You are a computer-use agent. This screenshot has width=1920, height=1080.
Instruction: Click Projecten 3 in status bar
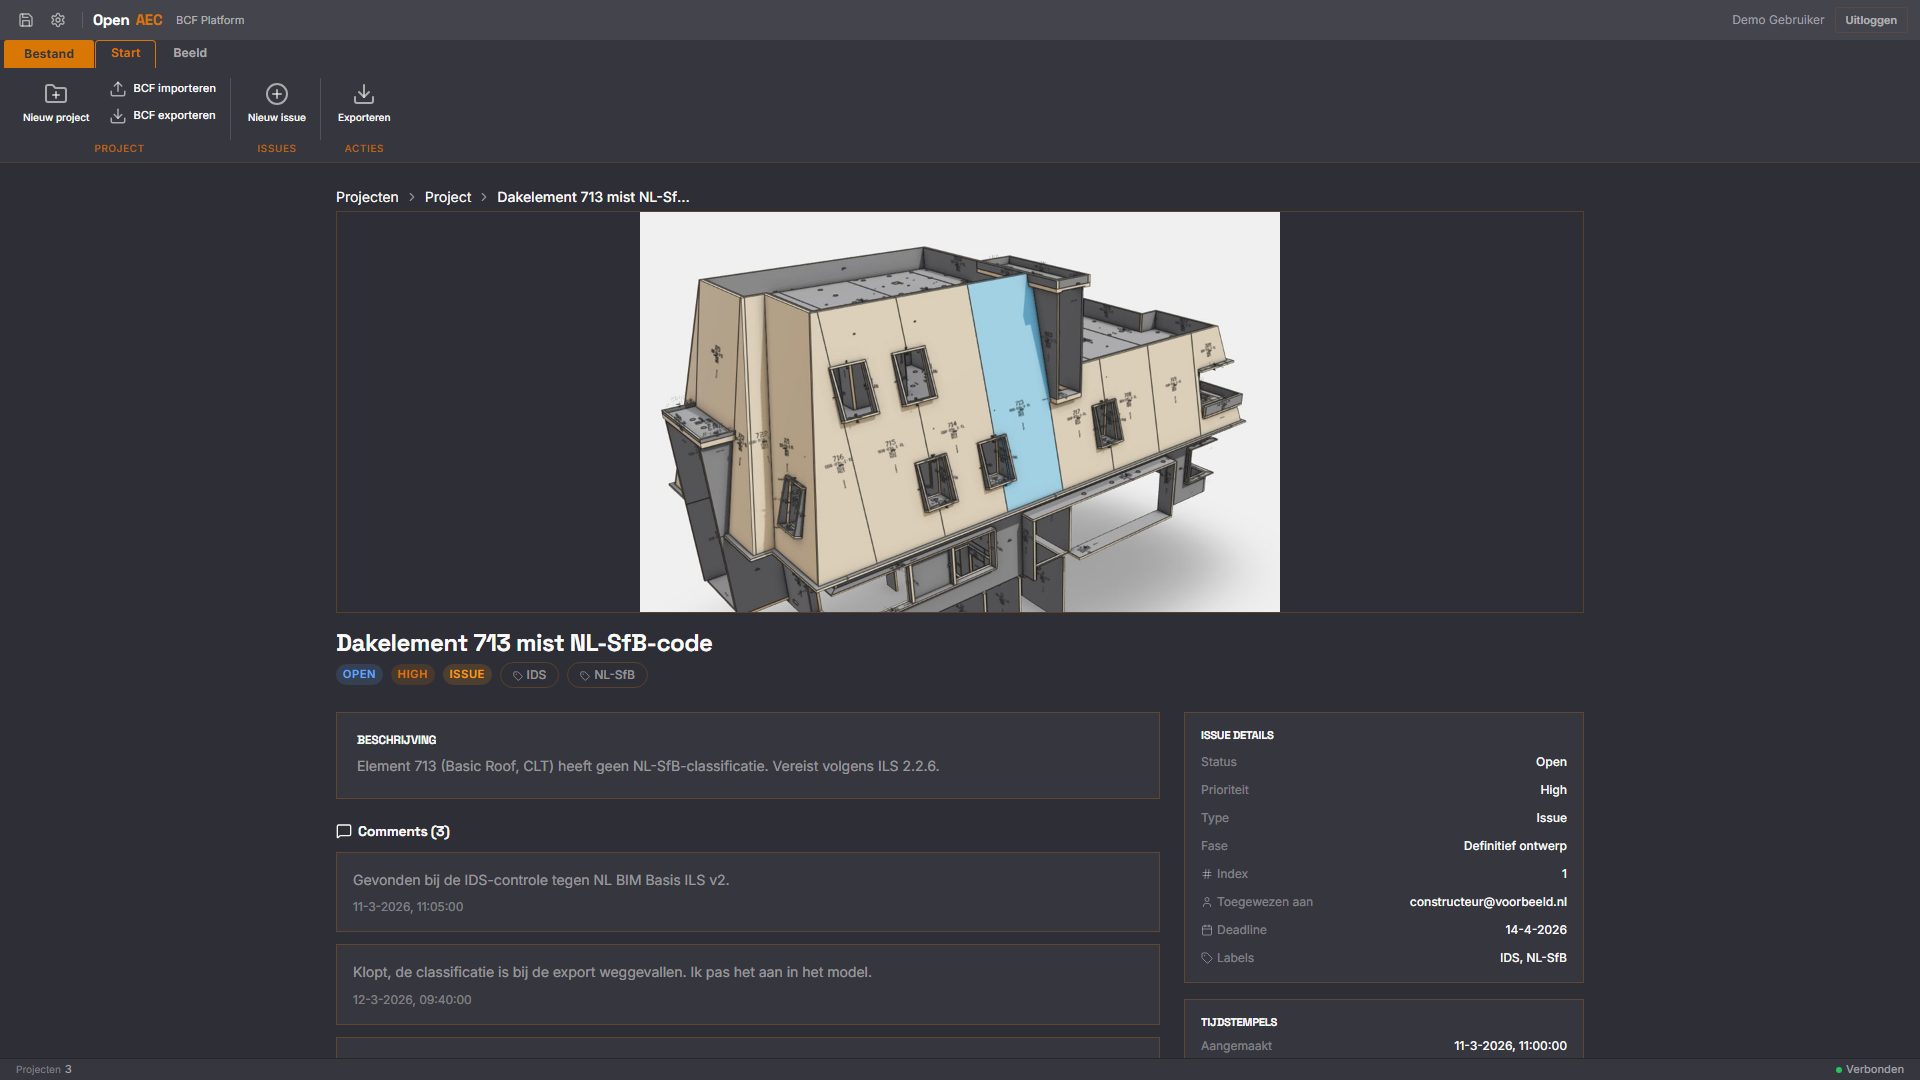point(44,1069)
